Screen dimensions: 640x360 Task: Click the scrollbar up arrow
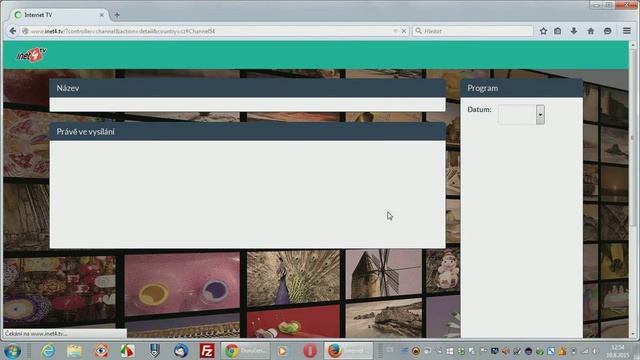[x=633, y=45]
